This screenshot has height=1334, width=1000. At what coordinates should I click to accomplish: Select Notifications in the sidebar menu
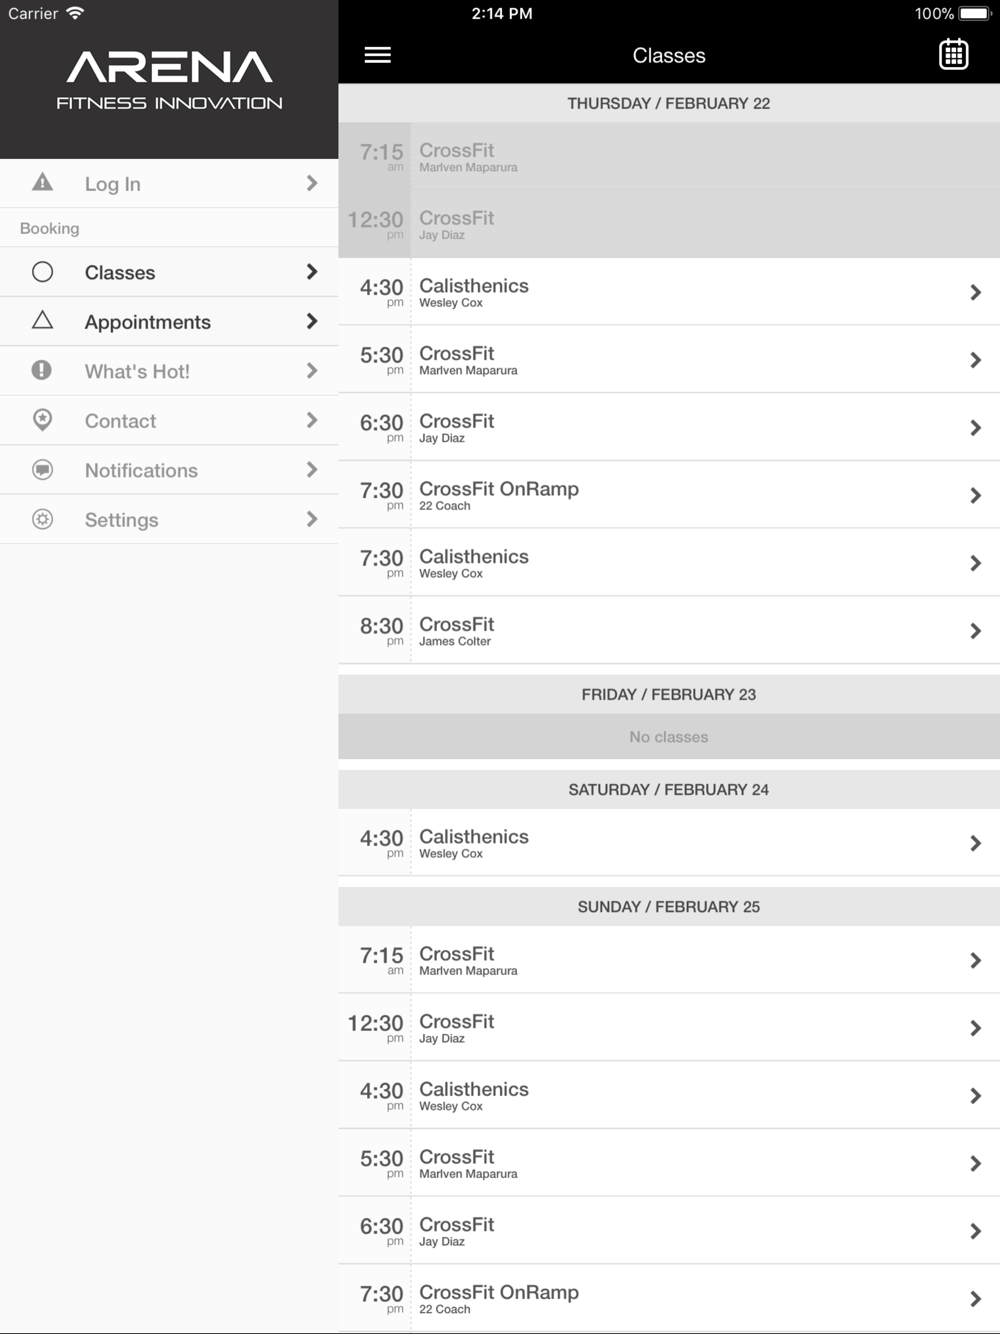tap(169, 470)
